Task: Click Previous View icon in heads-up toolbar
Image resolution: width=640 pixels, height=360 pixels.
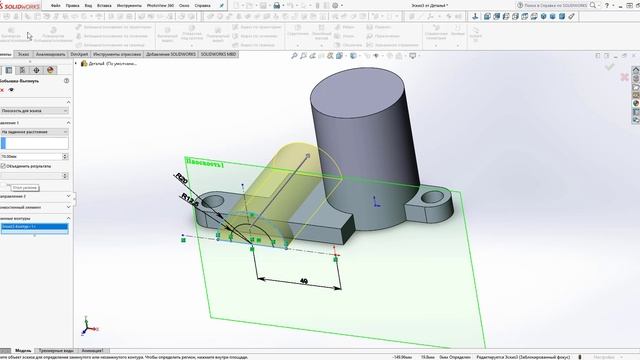Action: [313, 56]
